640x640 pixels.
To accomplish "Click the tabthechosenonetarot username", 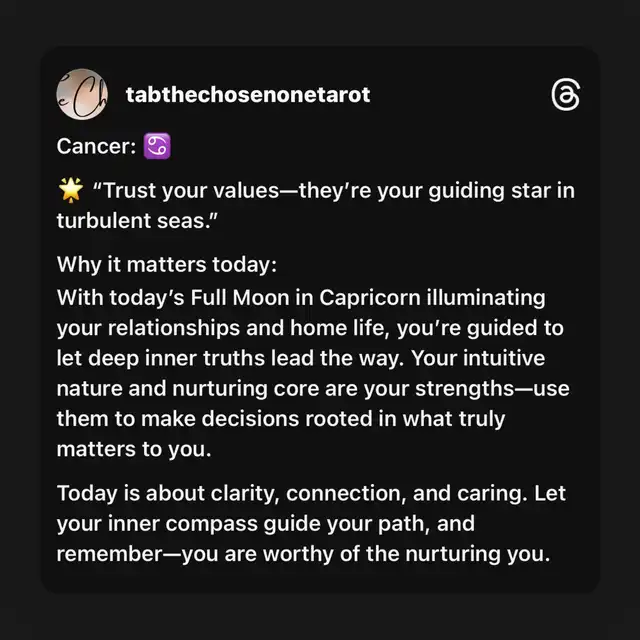I will coord(248,95).
